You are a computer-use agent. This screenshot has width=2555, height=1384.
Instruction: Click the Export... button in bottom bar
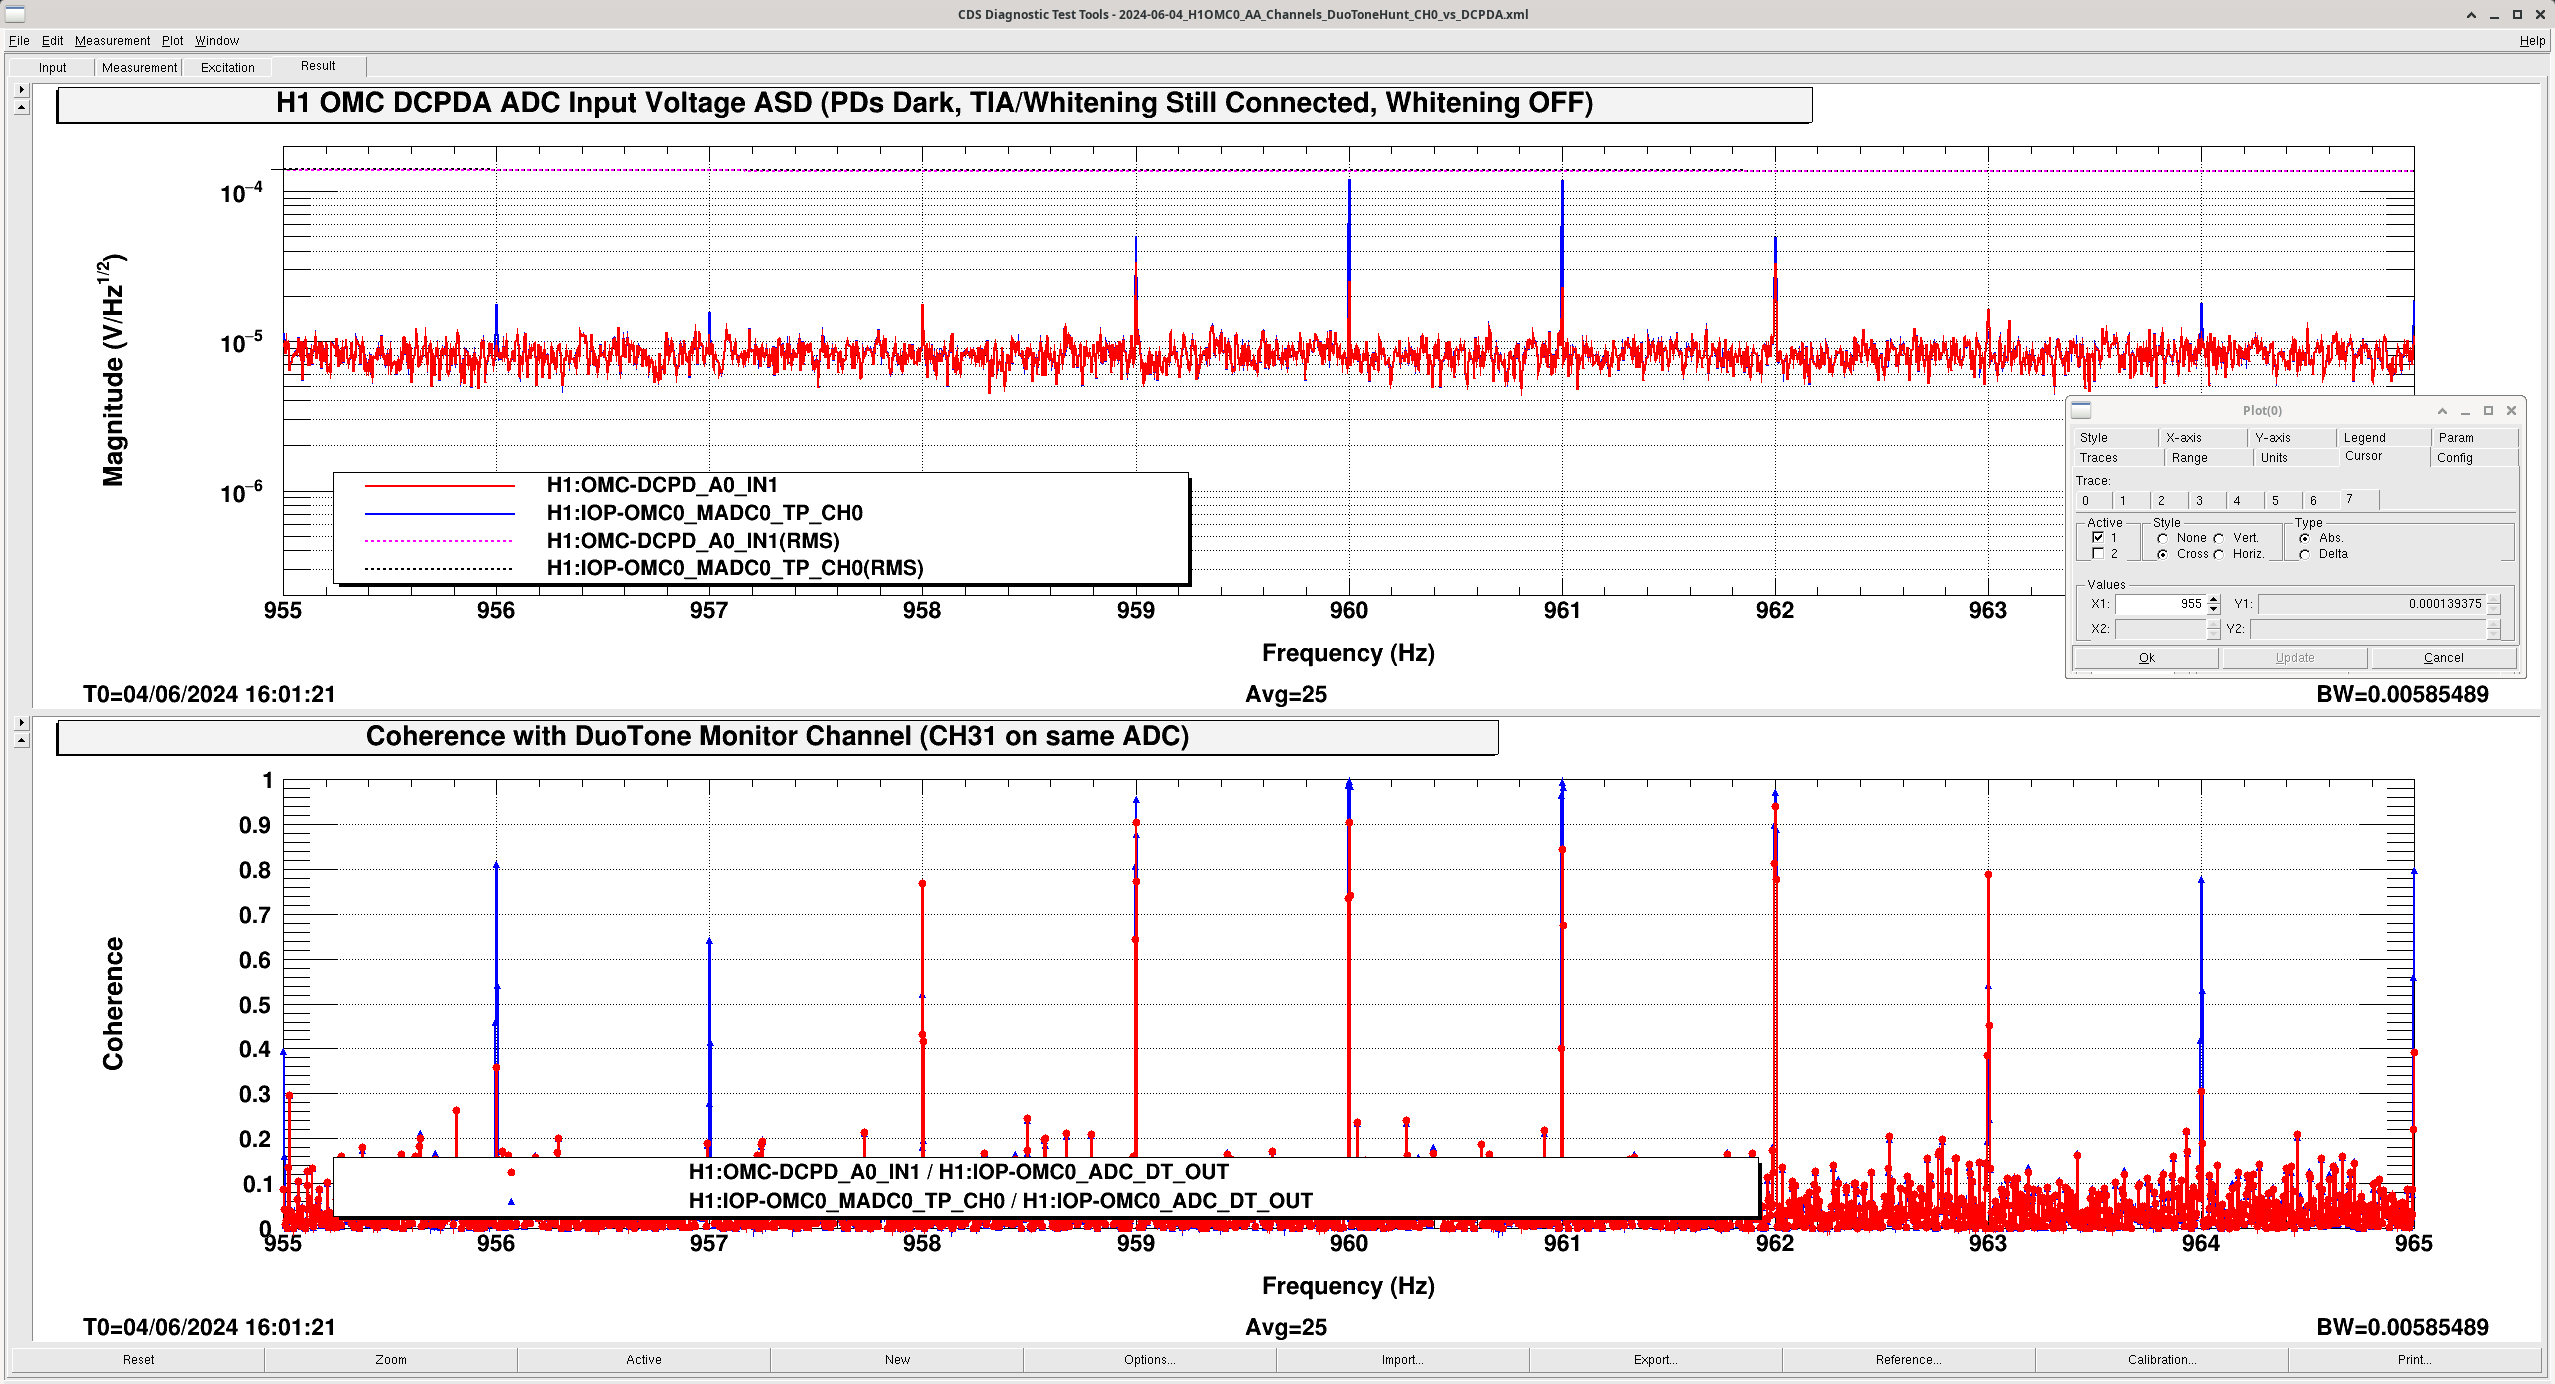[x=1655, y=1359]
